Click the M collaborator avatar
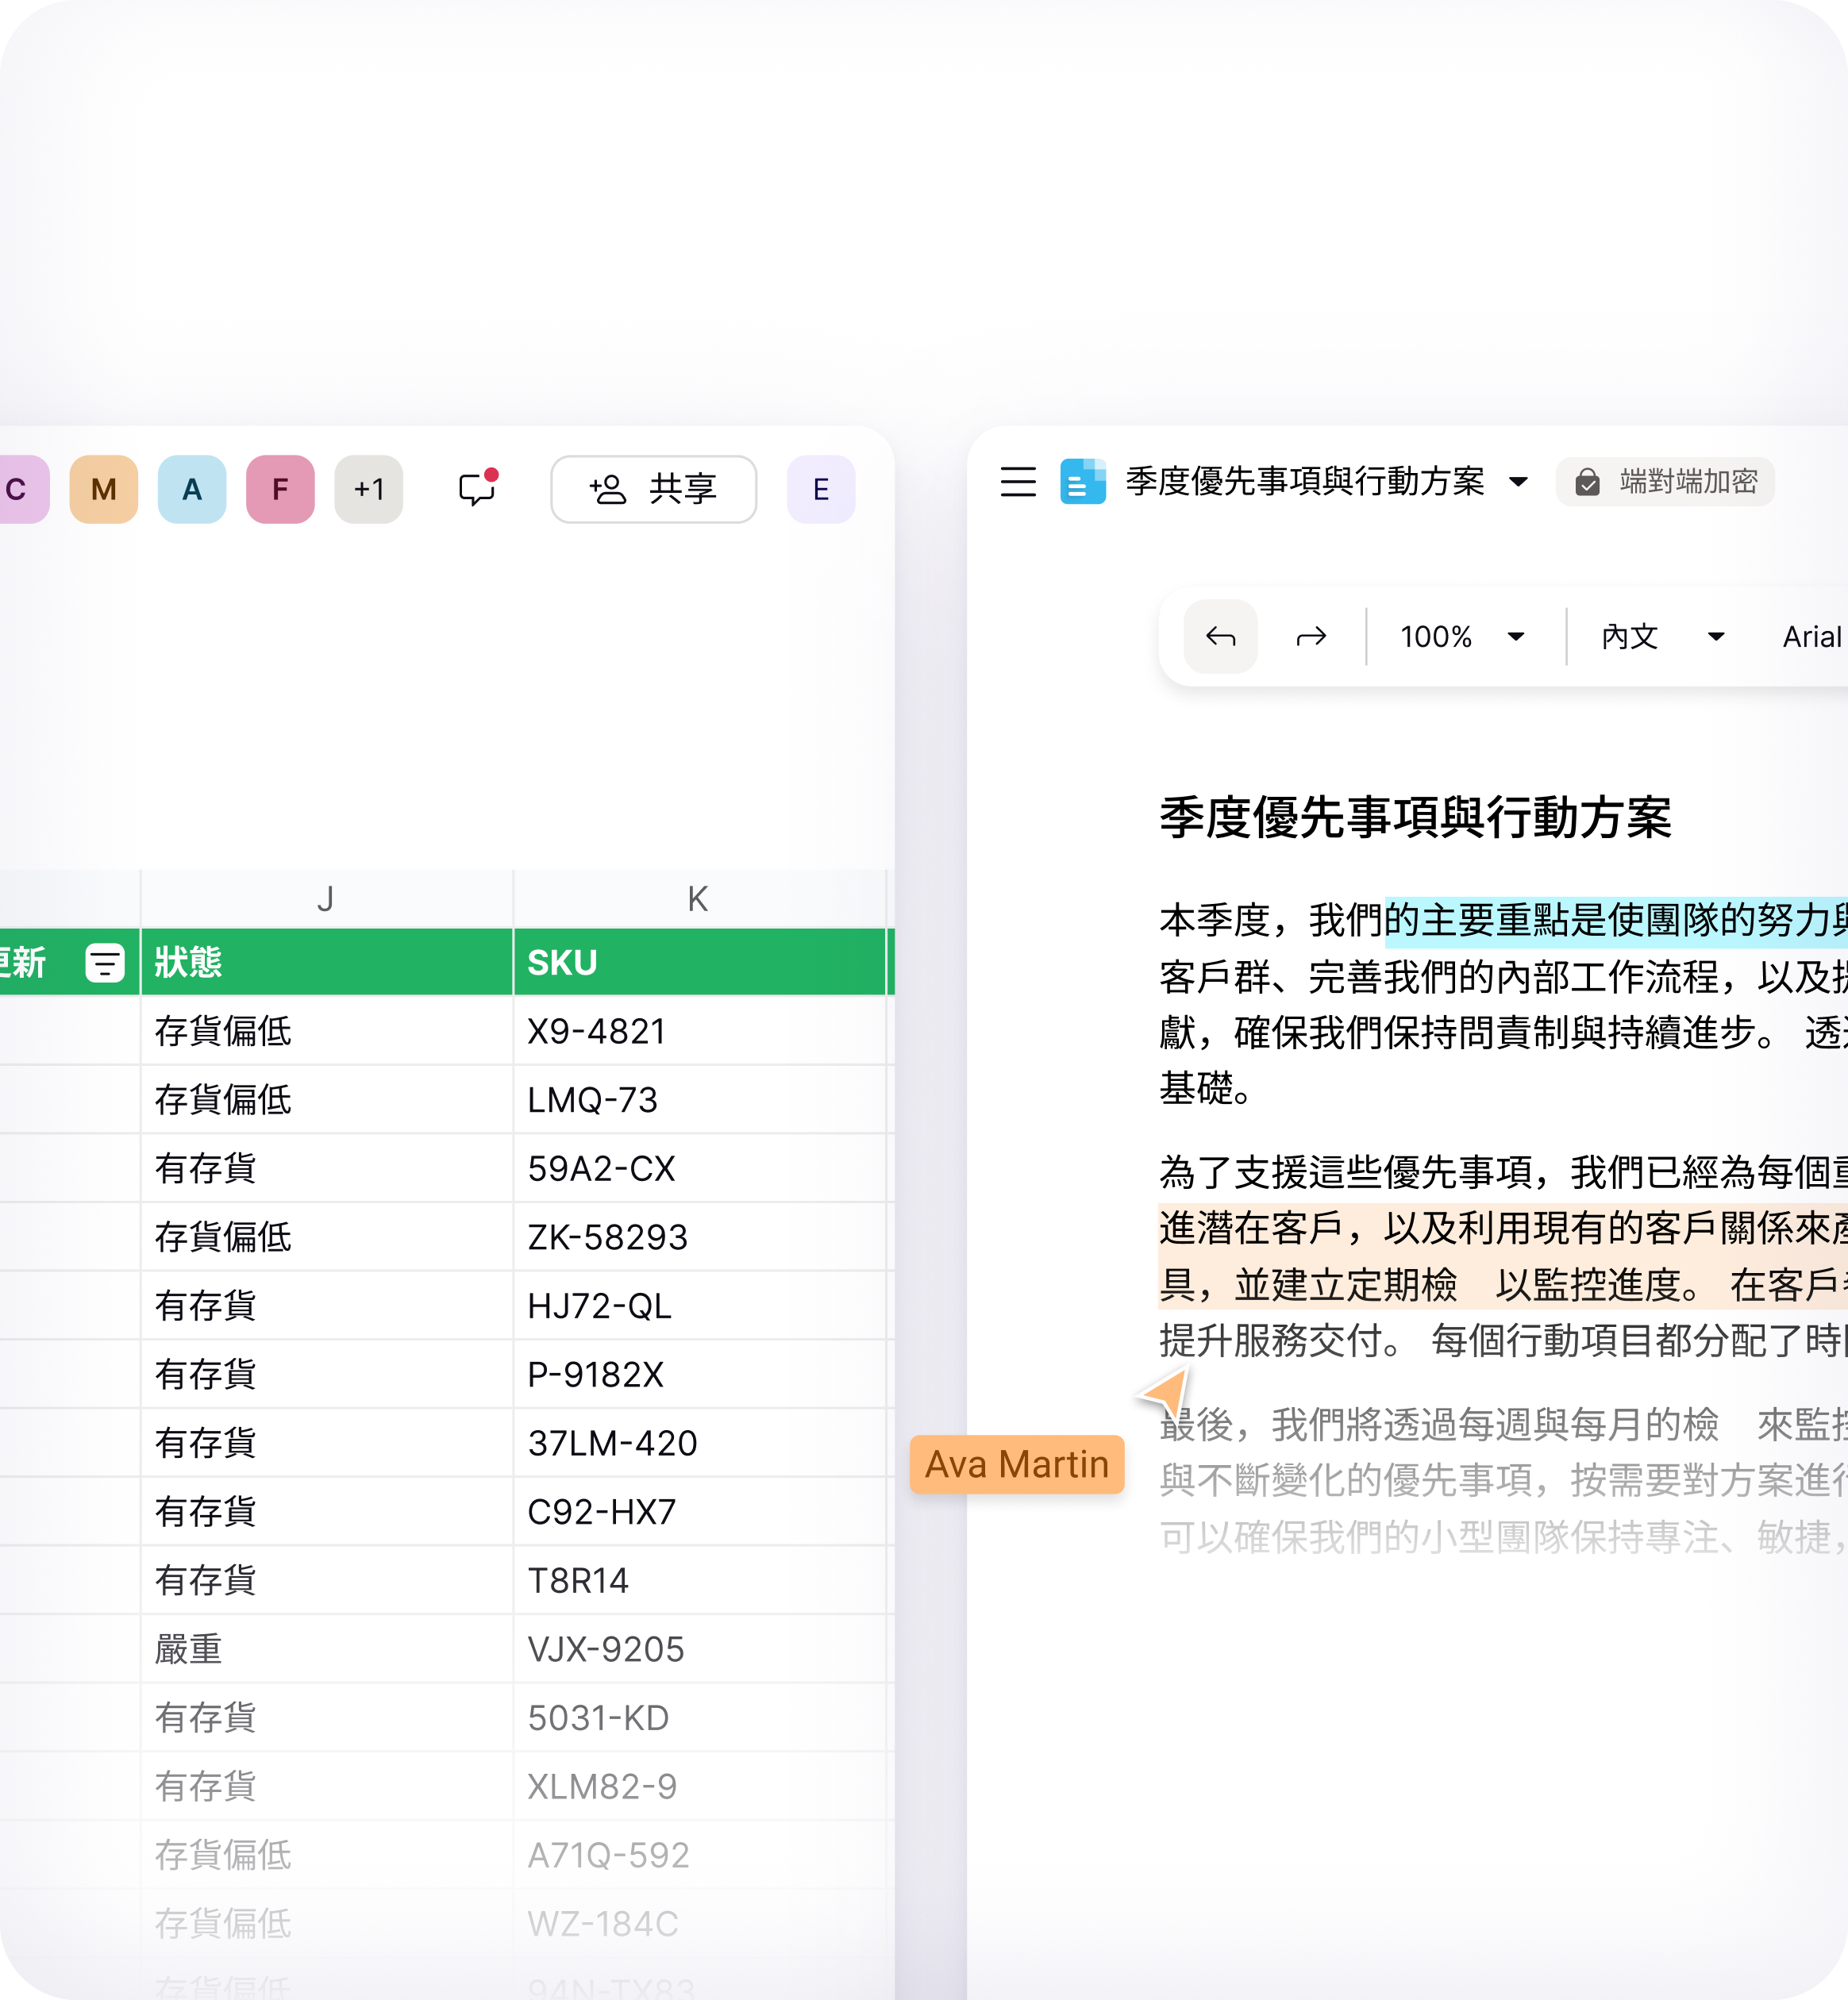This screenshot has width=1848, height=2000. pyautogui.click(x=104, y=489)
